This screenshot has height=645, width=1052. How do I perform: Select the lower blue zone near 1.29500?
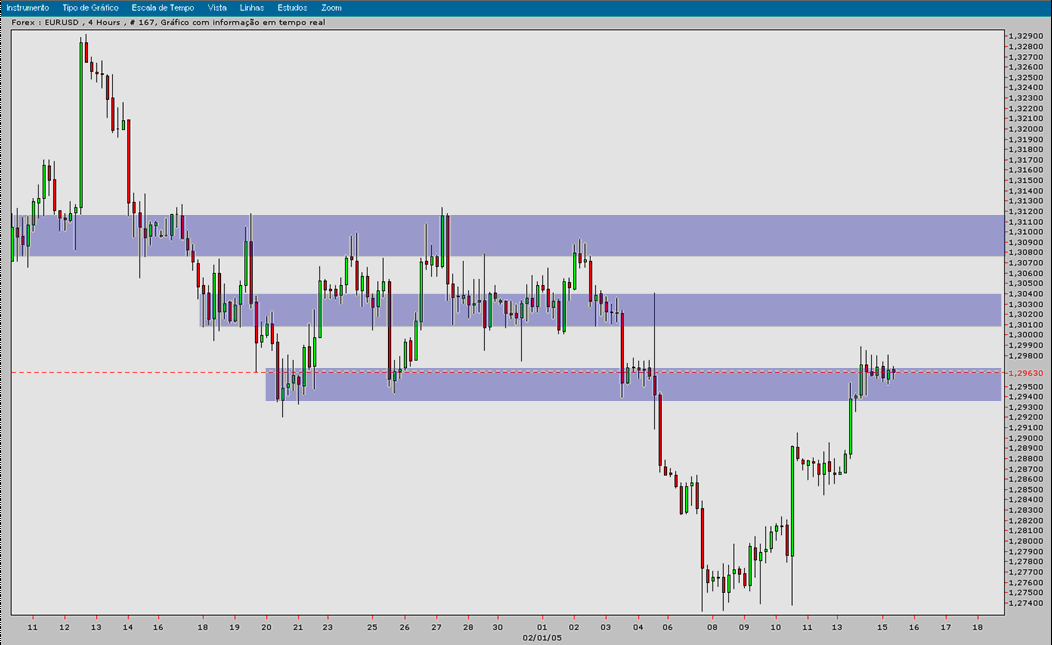[500, 387]
